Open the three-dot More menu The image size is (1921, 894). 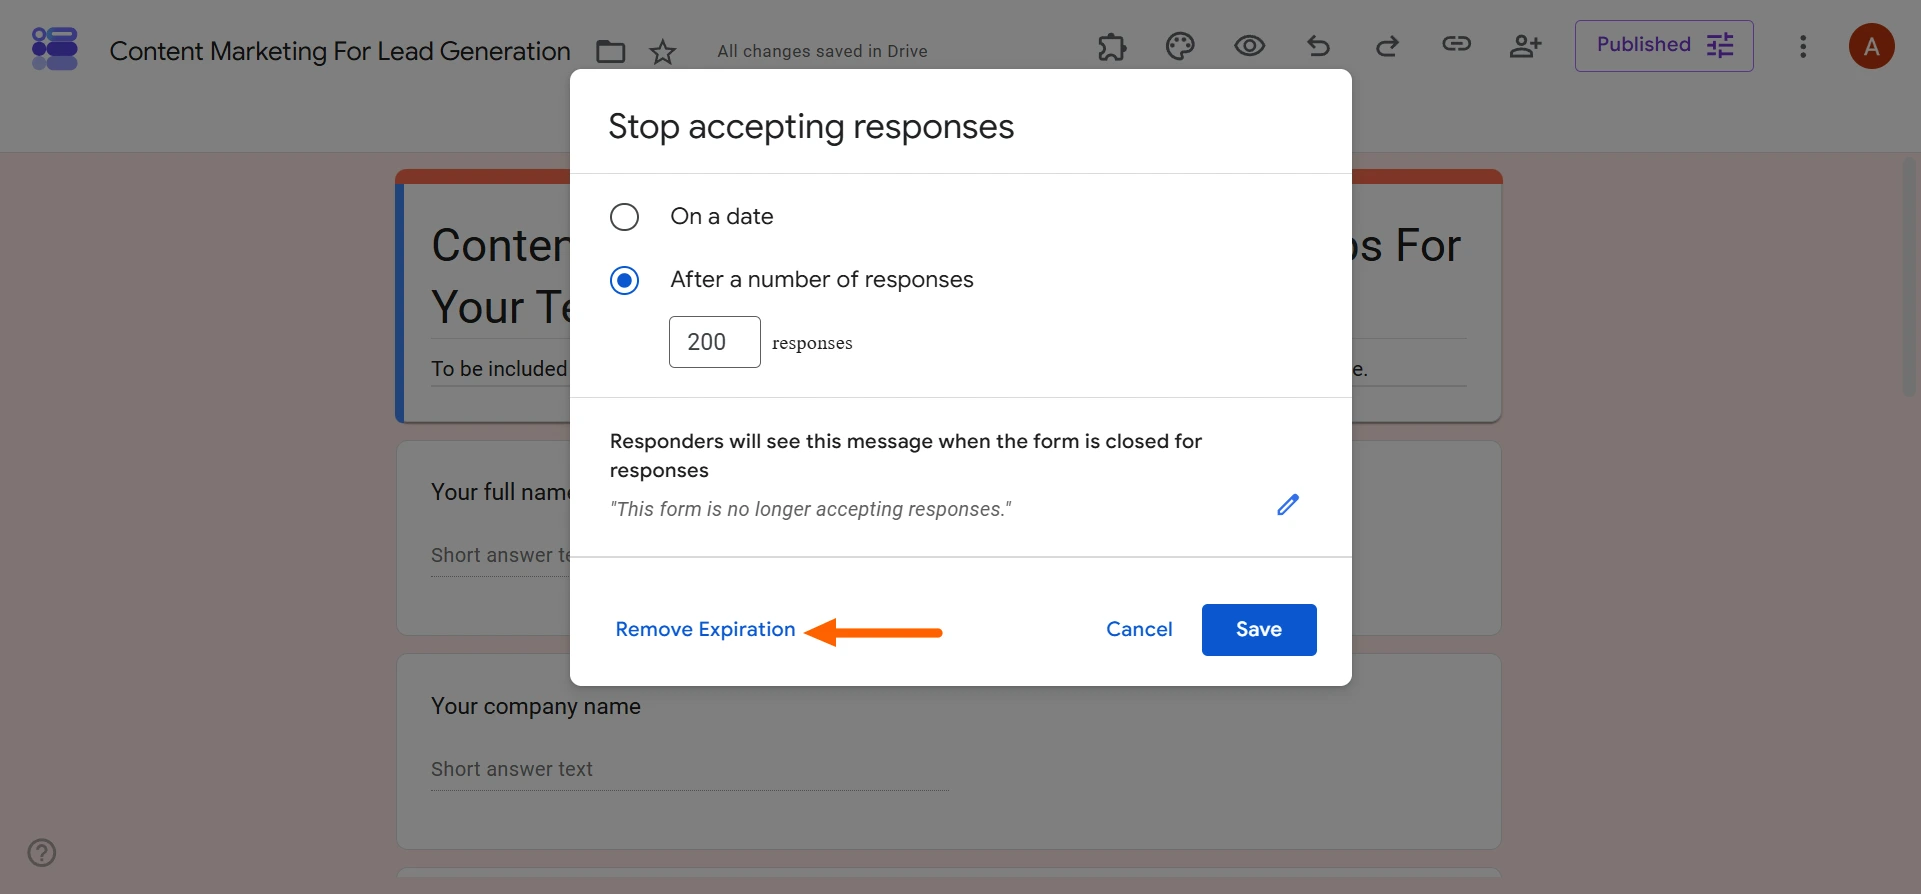[1803, 47]
